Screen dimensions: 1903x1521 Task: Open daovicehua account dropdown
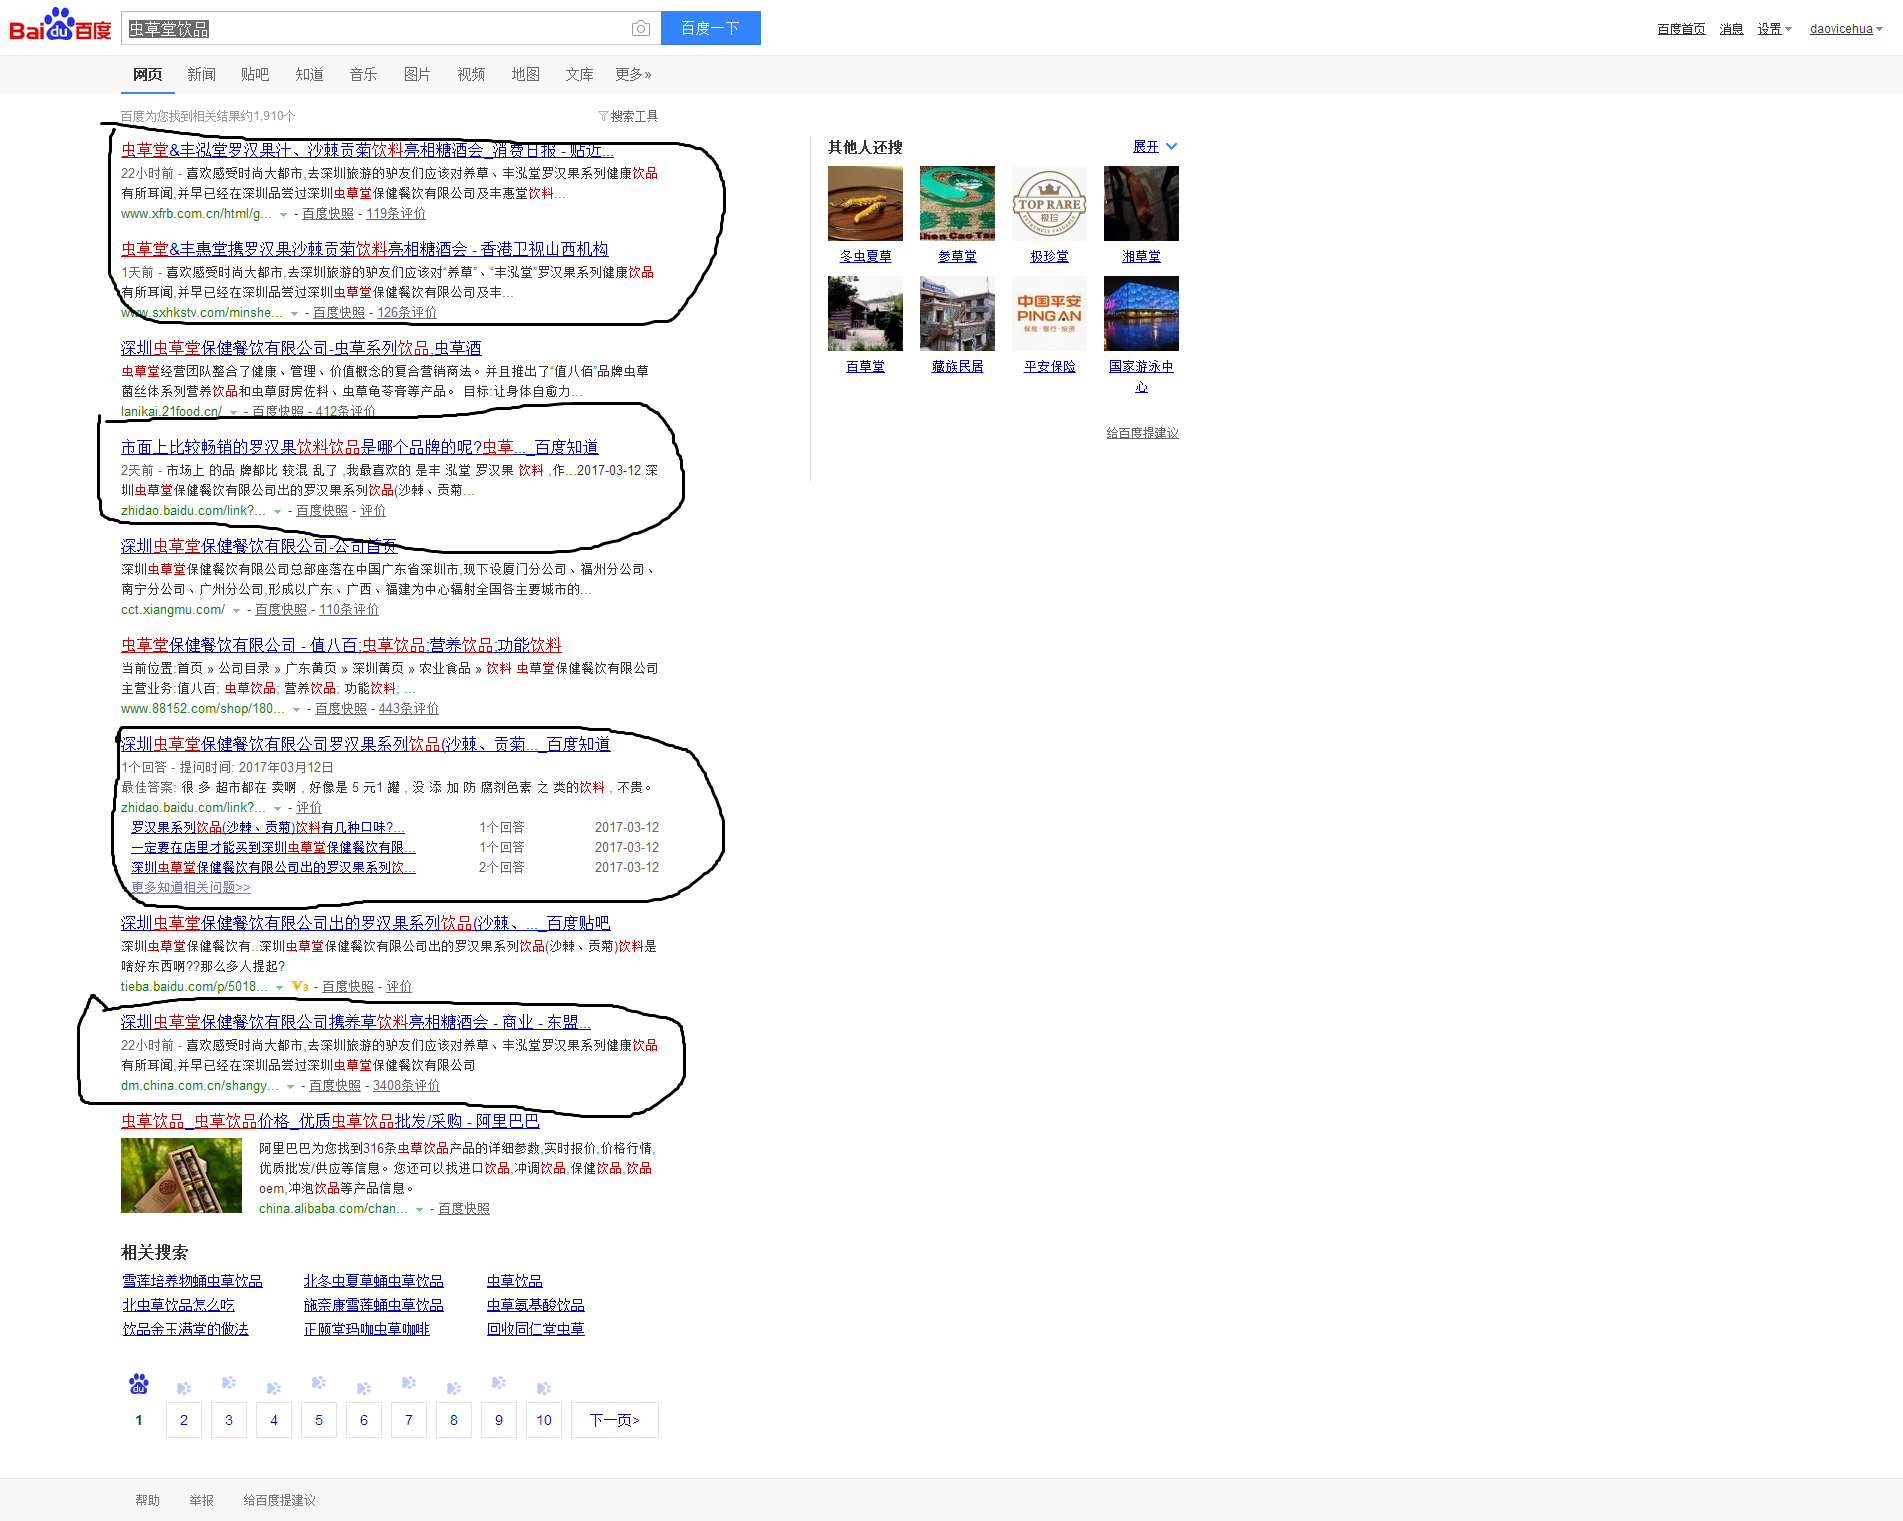coord(1846,29)
